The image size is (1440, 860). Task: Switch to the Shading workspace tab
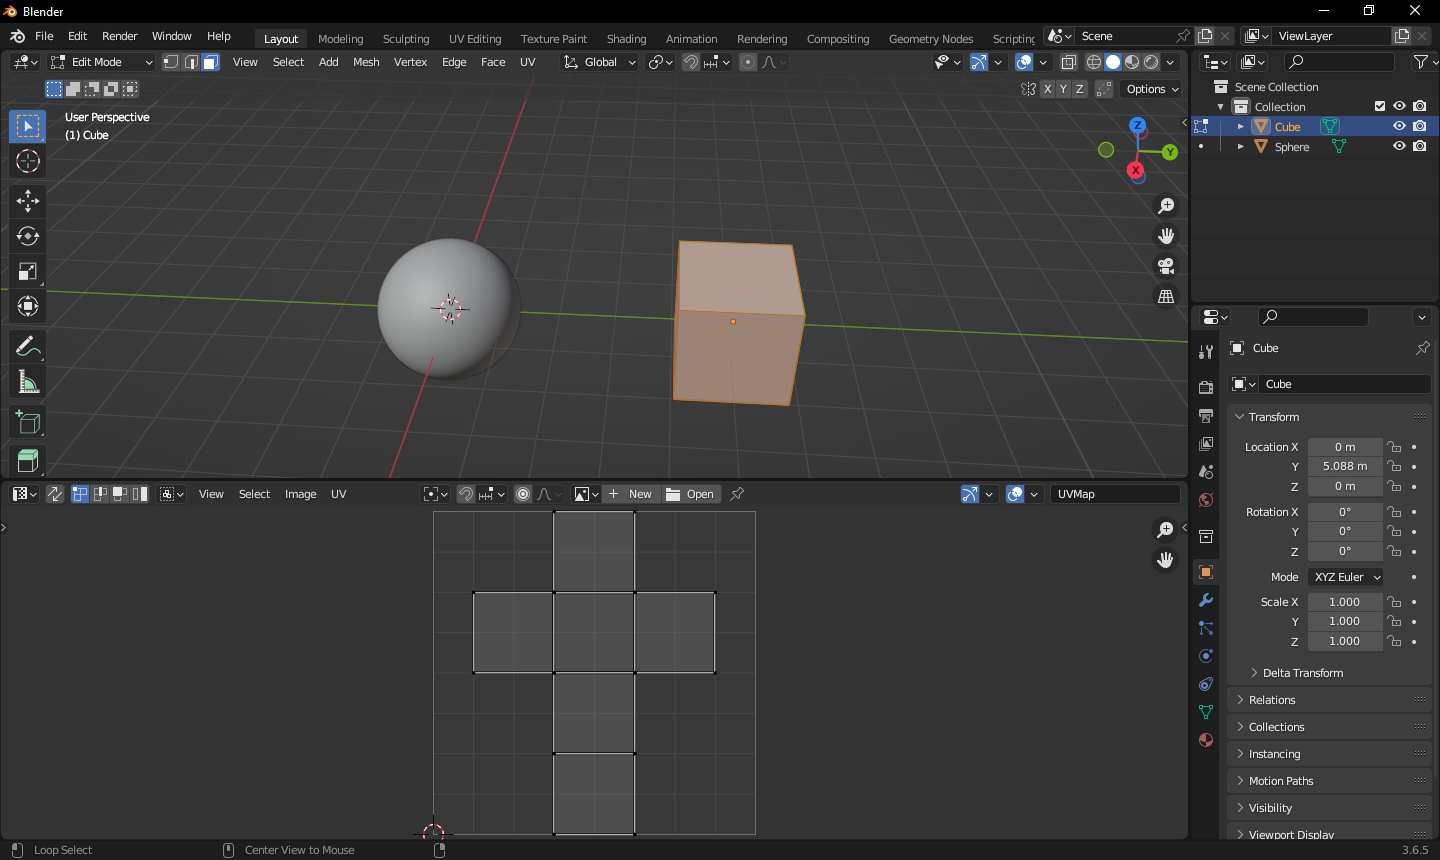626,39
